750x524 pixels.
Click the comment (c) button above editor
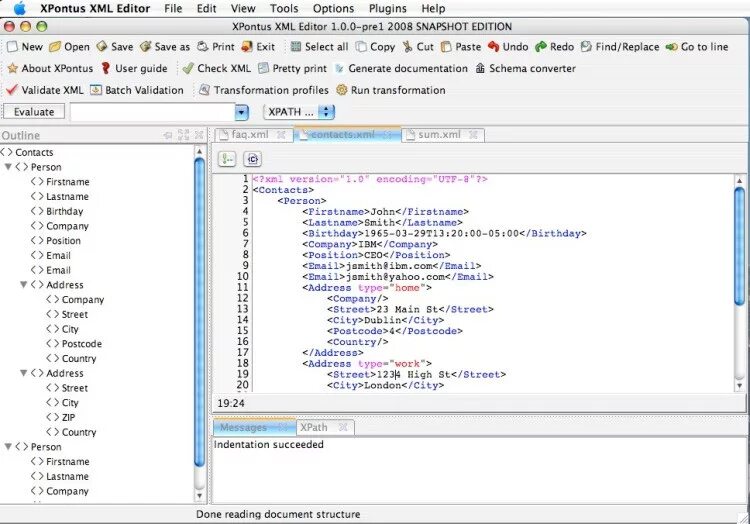click(x=253, y=159)
